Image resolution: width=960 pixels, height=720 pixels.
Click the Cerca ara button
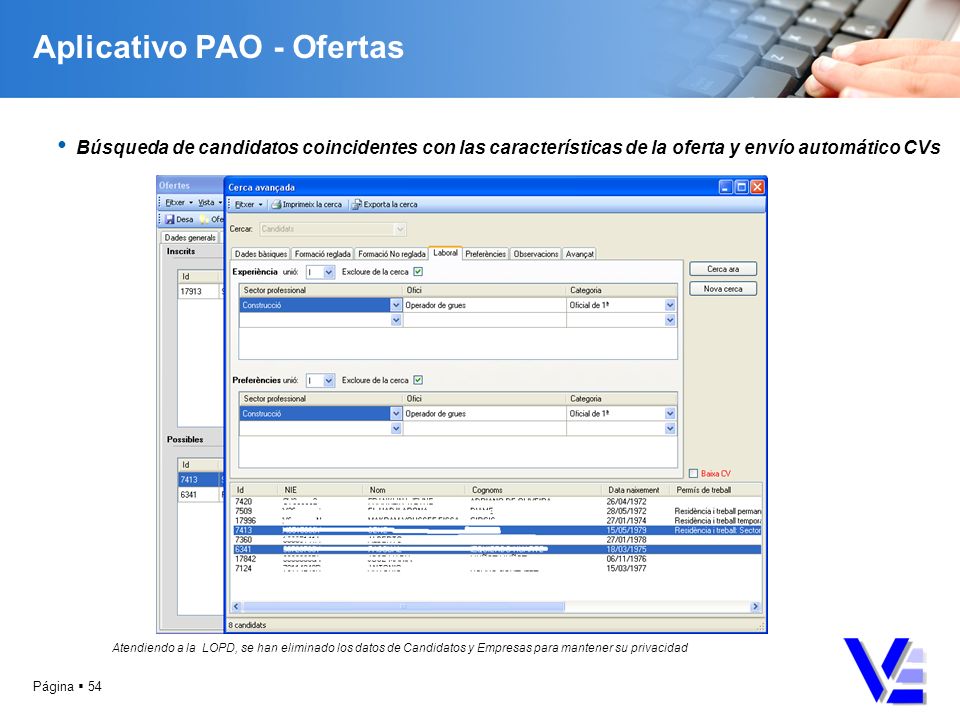(x=723, y=269)
